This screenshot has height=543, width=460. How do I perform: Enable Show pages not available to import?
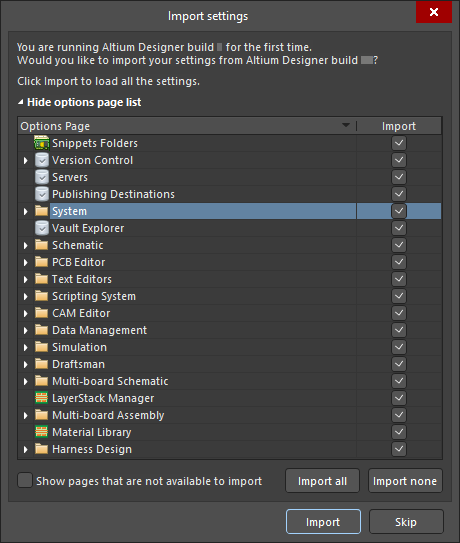click(x=25, y=480)
